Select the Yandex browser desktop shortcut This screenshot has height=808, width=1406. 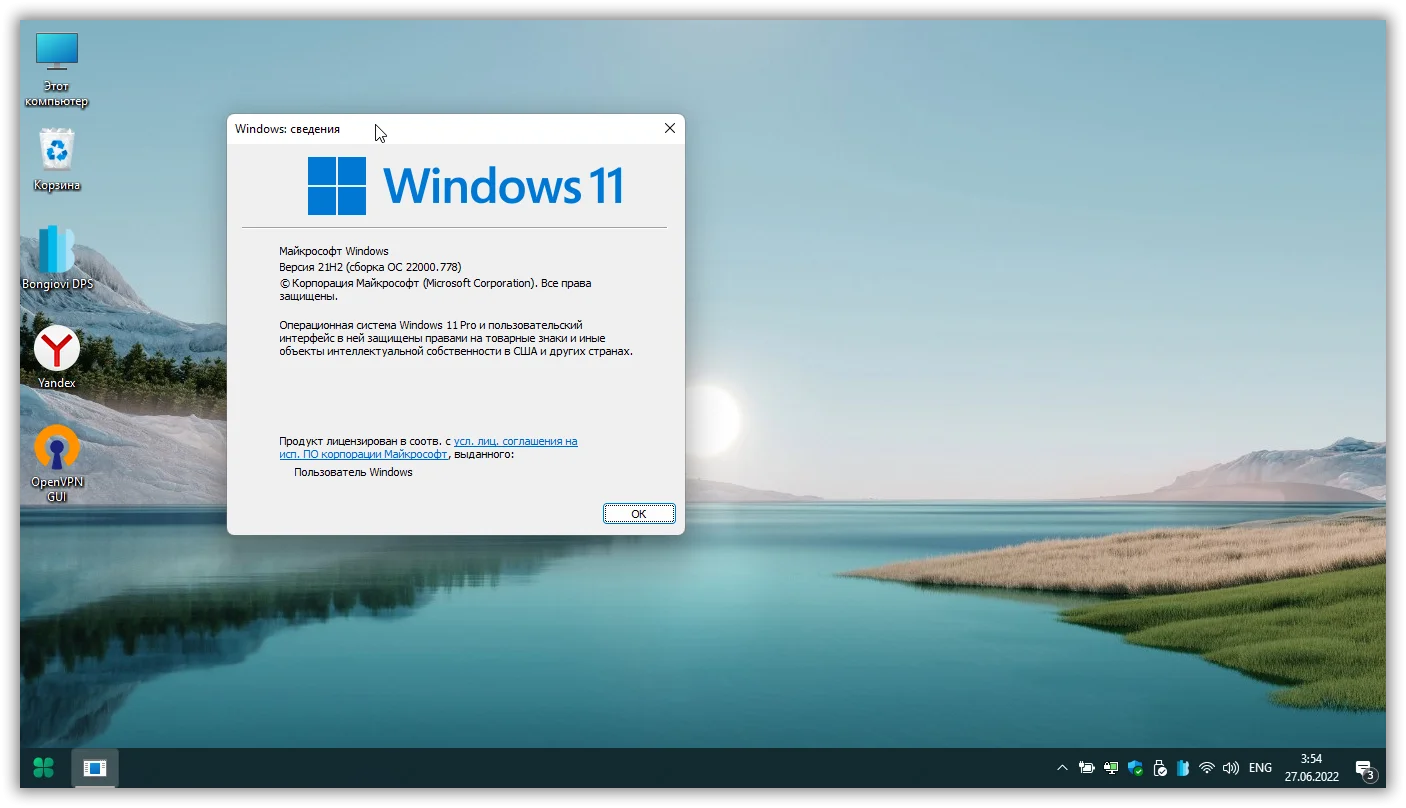[57, 357]
